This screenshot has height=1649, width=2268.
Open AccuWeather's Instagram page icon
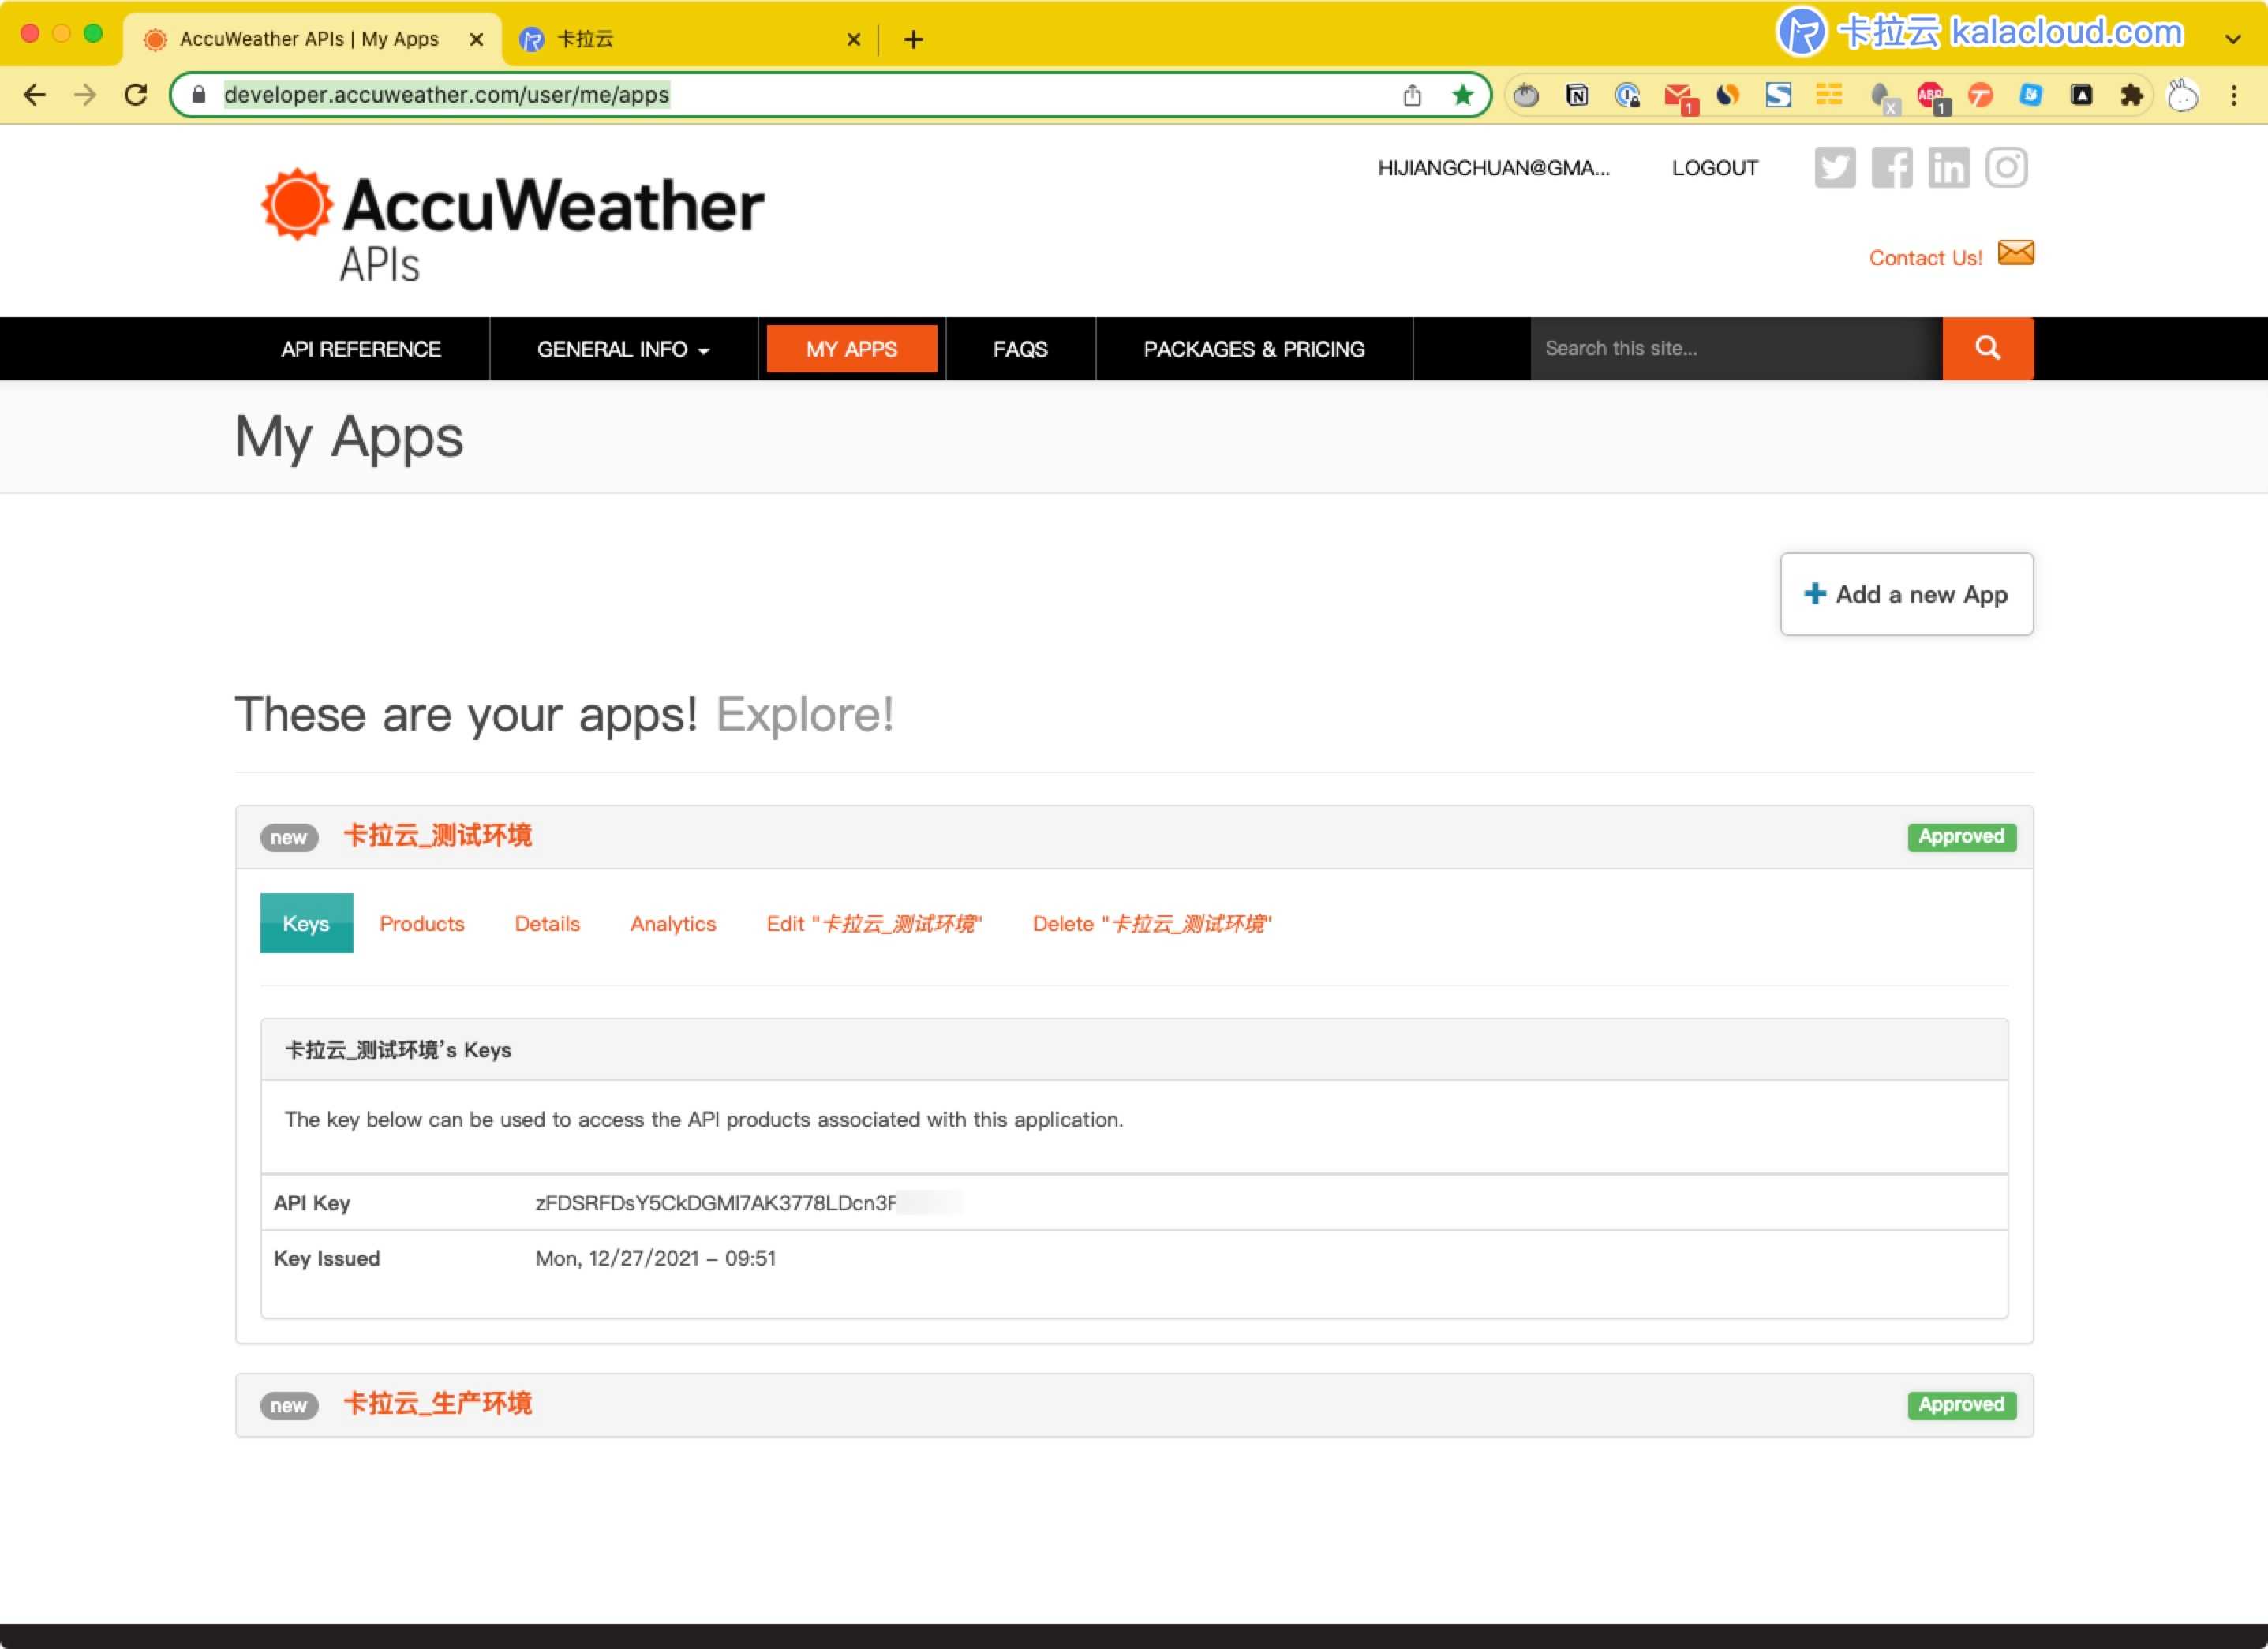2006,168
